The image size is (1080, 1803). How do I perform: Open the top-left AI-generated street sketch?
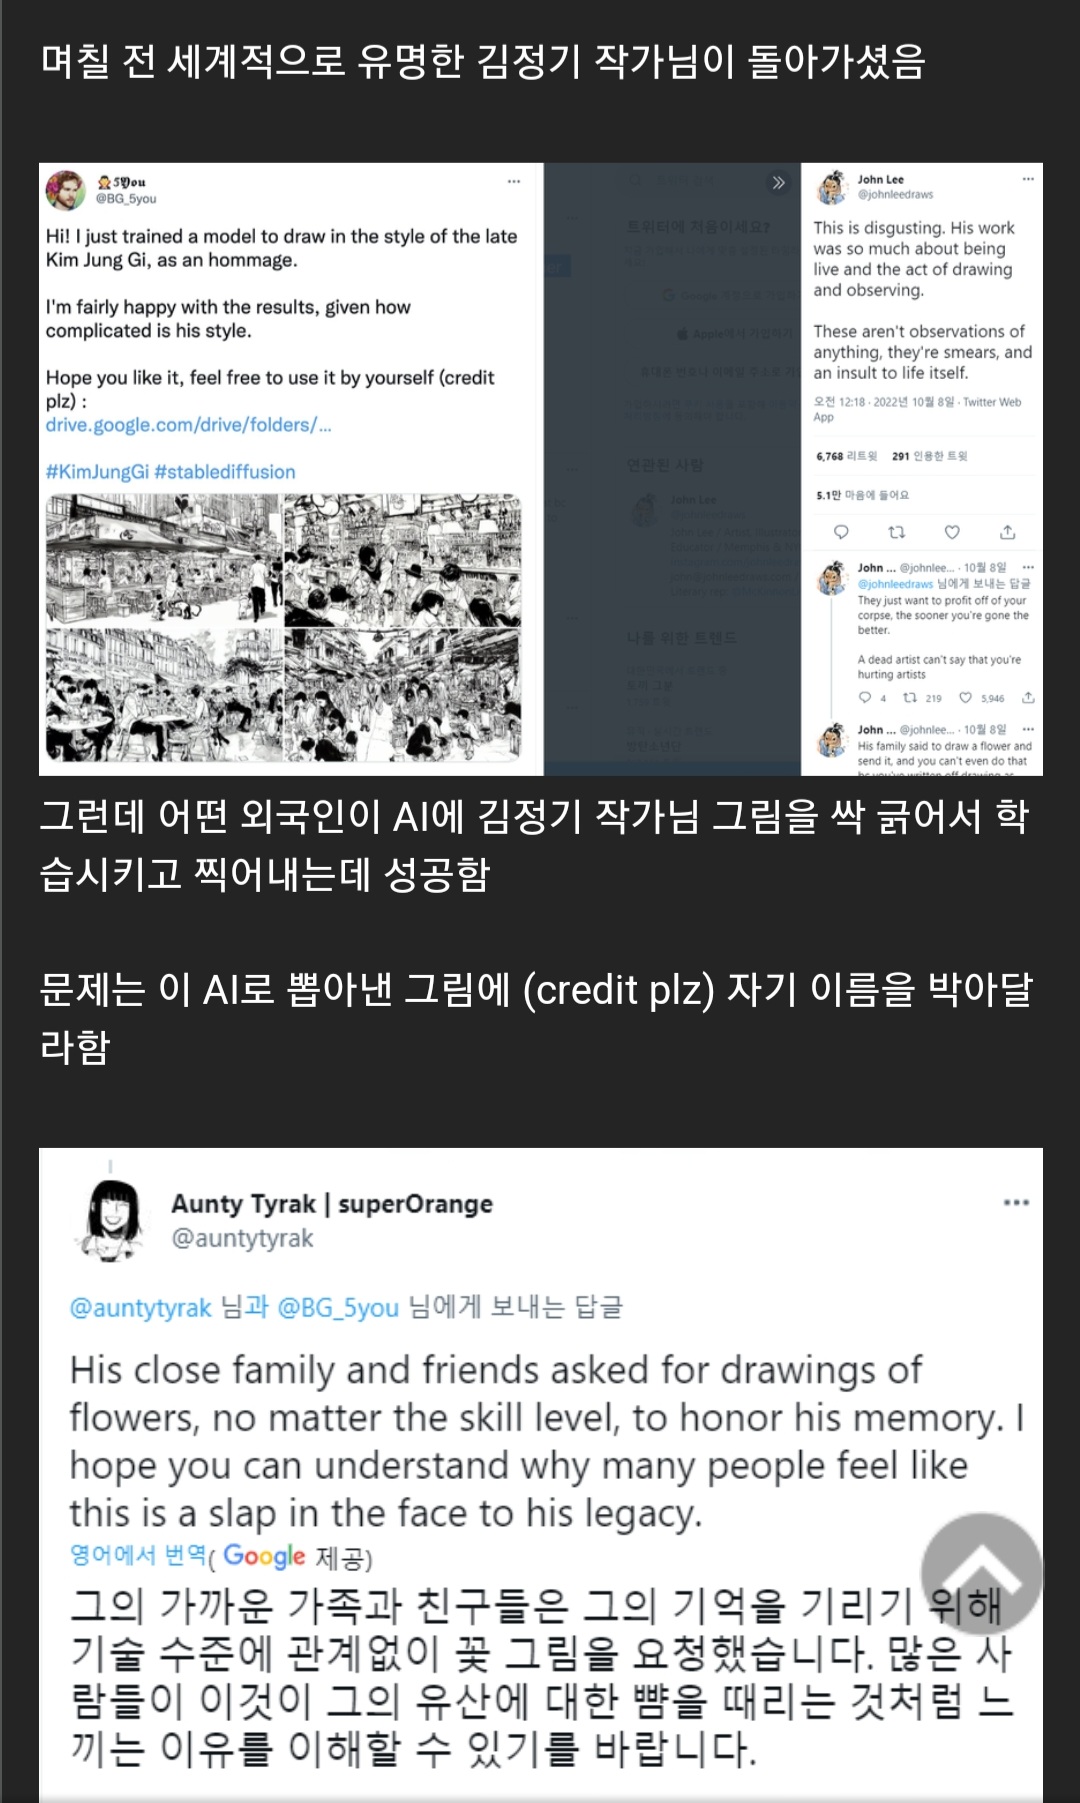164,560
